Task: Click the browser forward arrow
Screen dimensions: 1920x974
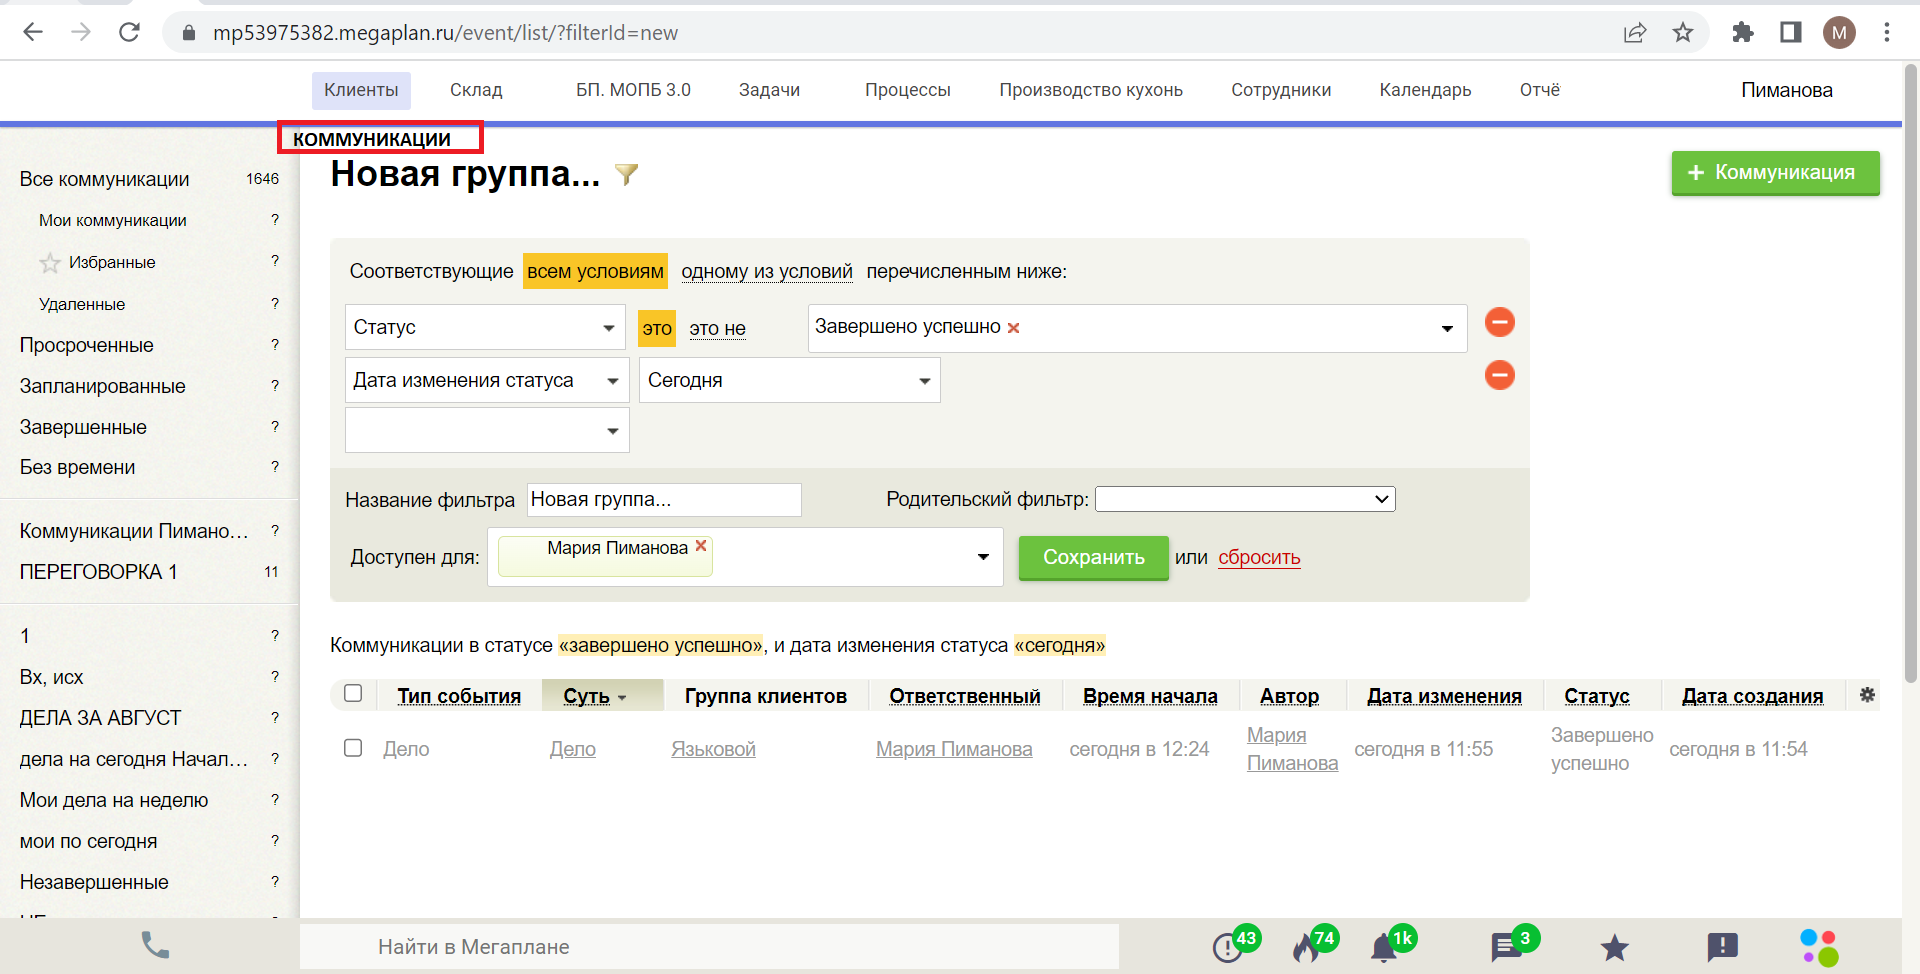Action: click(x=81, y=32)
